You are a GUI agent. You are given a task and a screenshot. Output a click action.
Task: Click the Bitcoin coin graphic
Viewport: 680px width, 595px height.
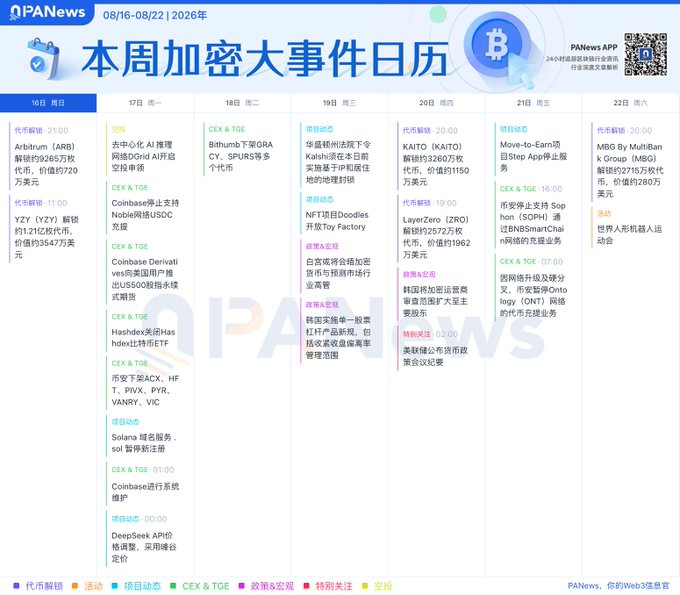click(497, 45)
